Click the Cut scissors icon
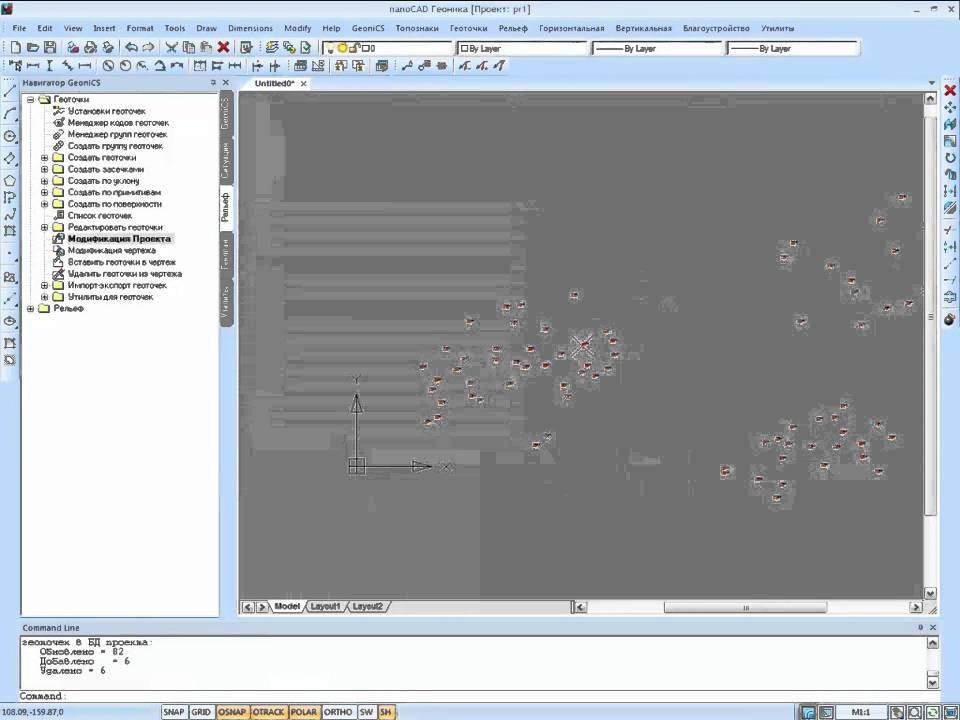Image resolution: width=960 pixels, height=720 pixels. tap(171, 47)
